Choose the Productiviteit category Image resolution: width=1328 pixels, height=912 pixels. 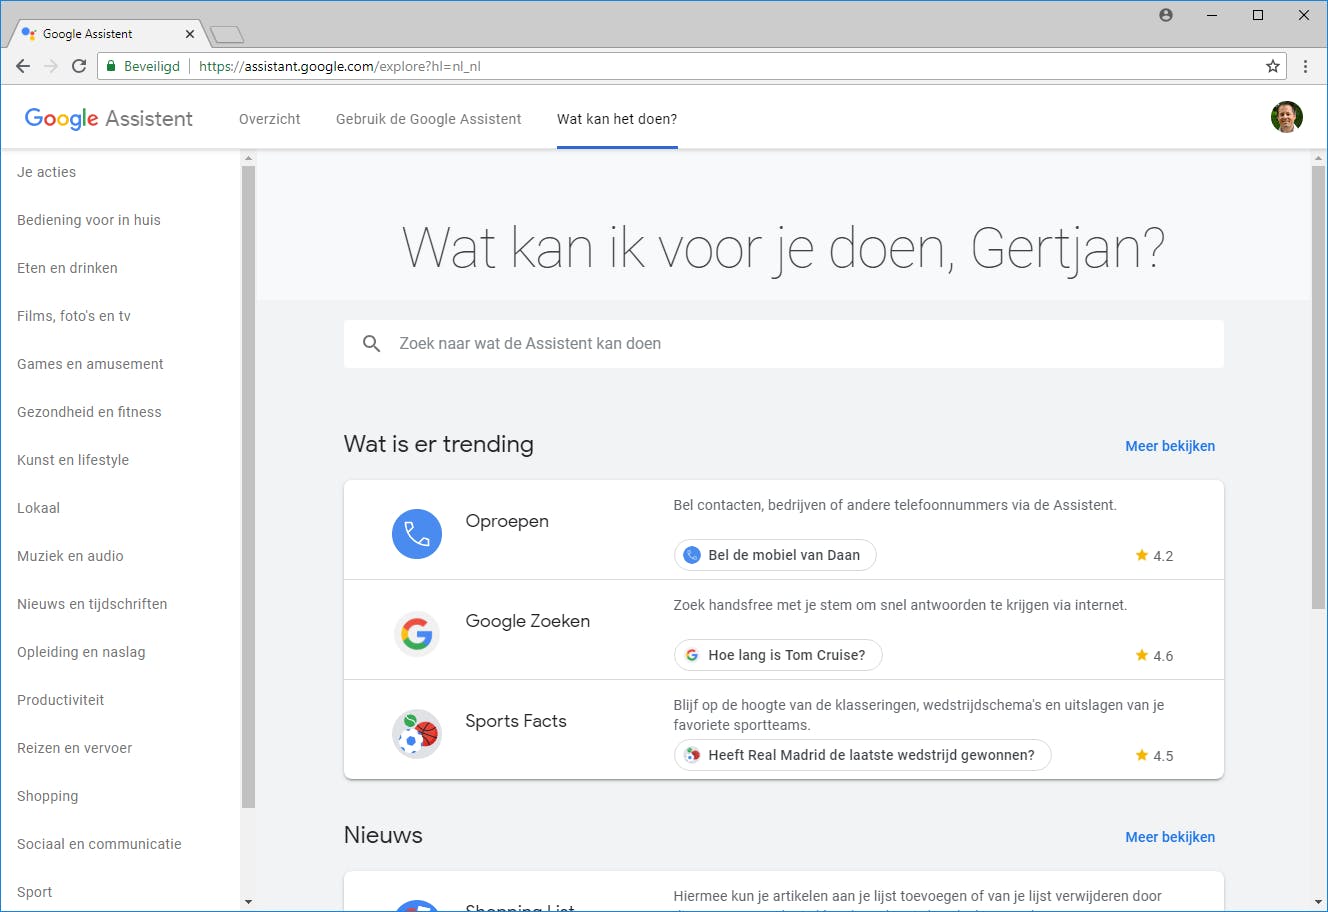click(61, 700)
